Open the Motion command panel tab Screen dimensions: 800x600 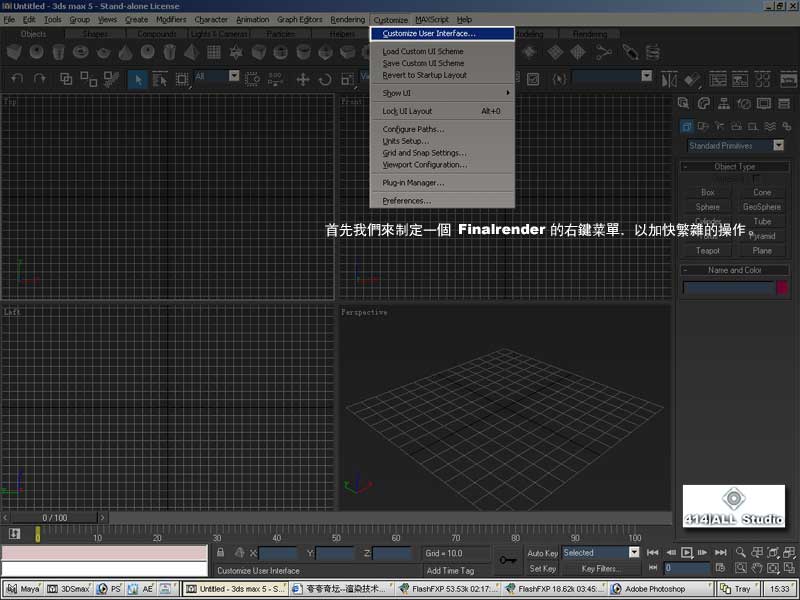coord(744,104)
